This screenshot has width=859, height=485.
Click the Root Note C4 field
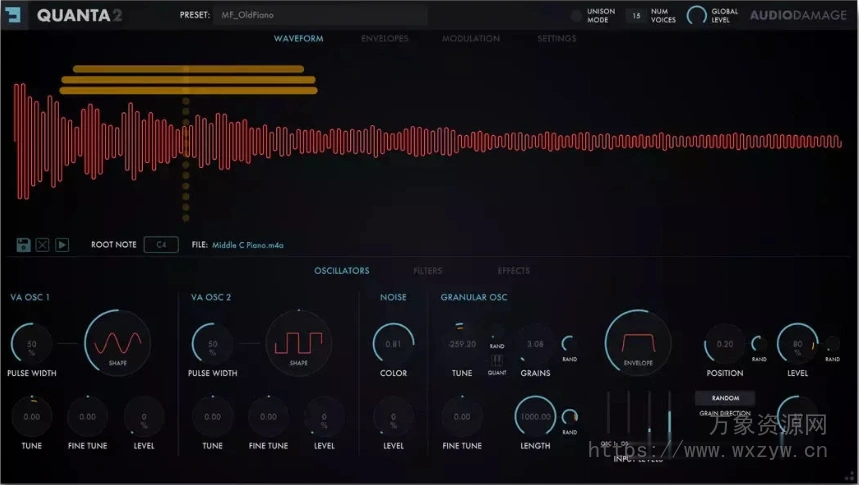(x=161, y=244)
